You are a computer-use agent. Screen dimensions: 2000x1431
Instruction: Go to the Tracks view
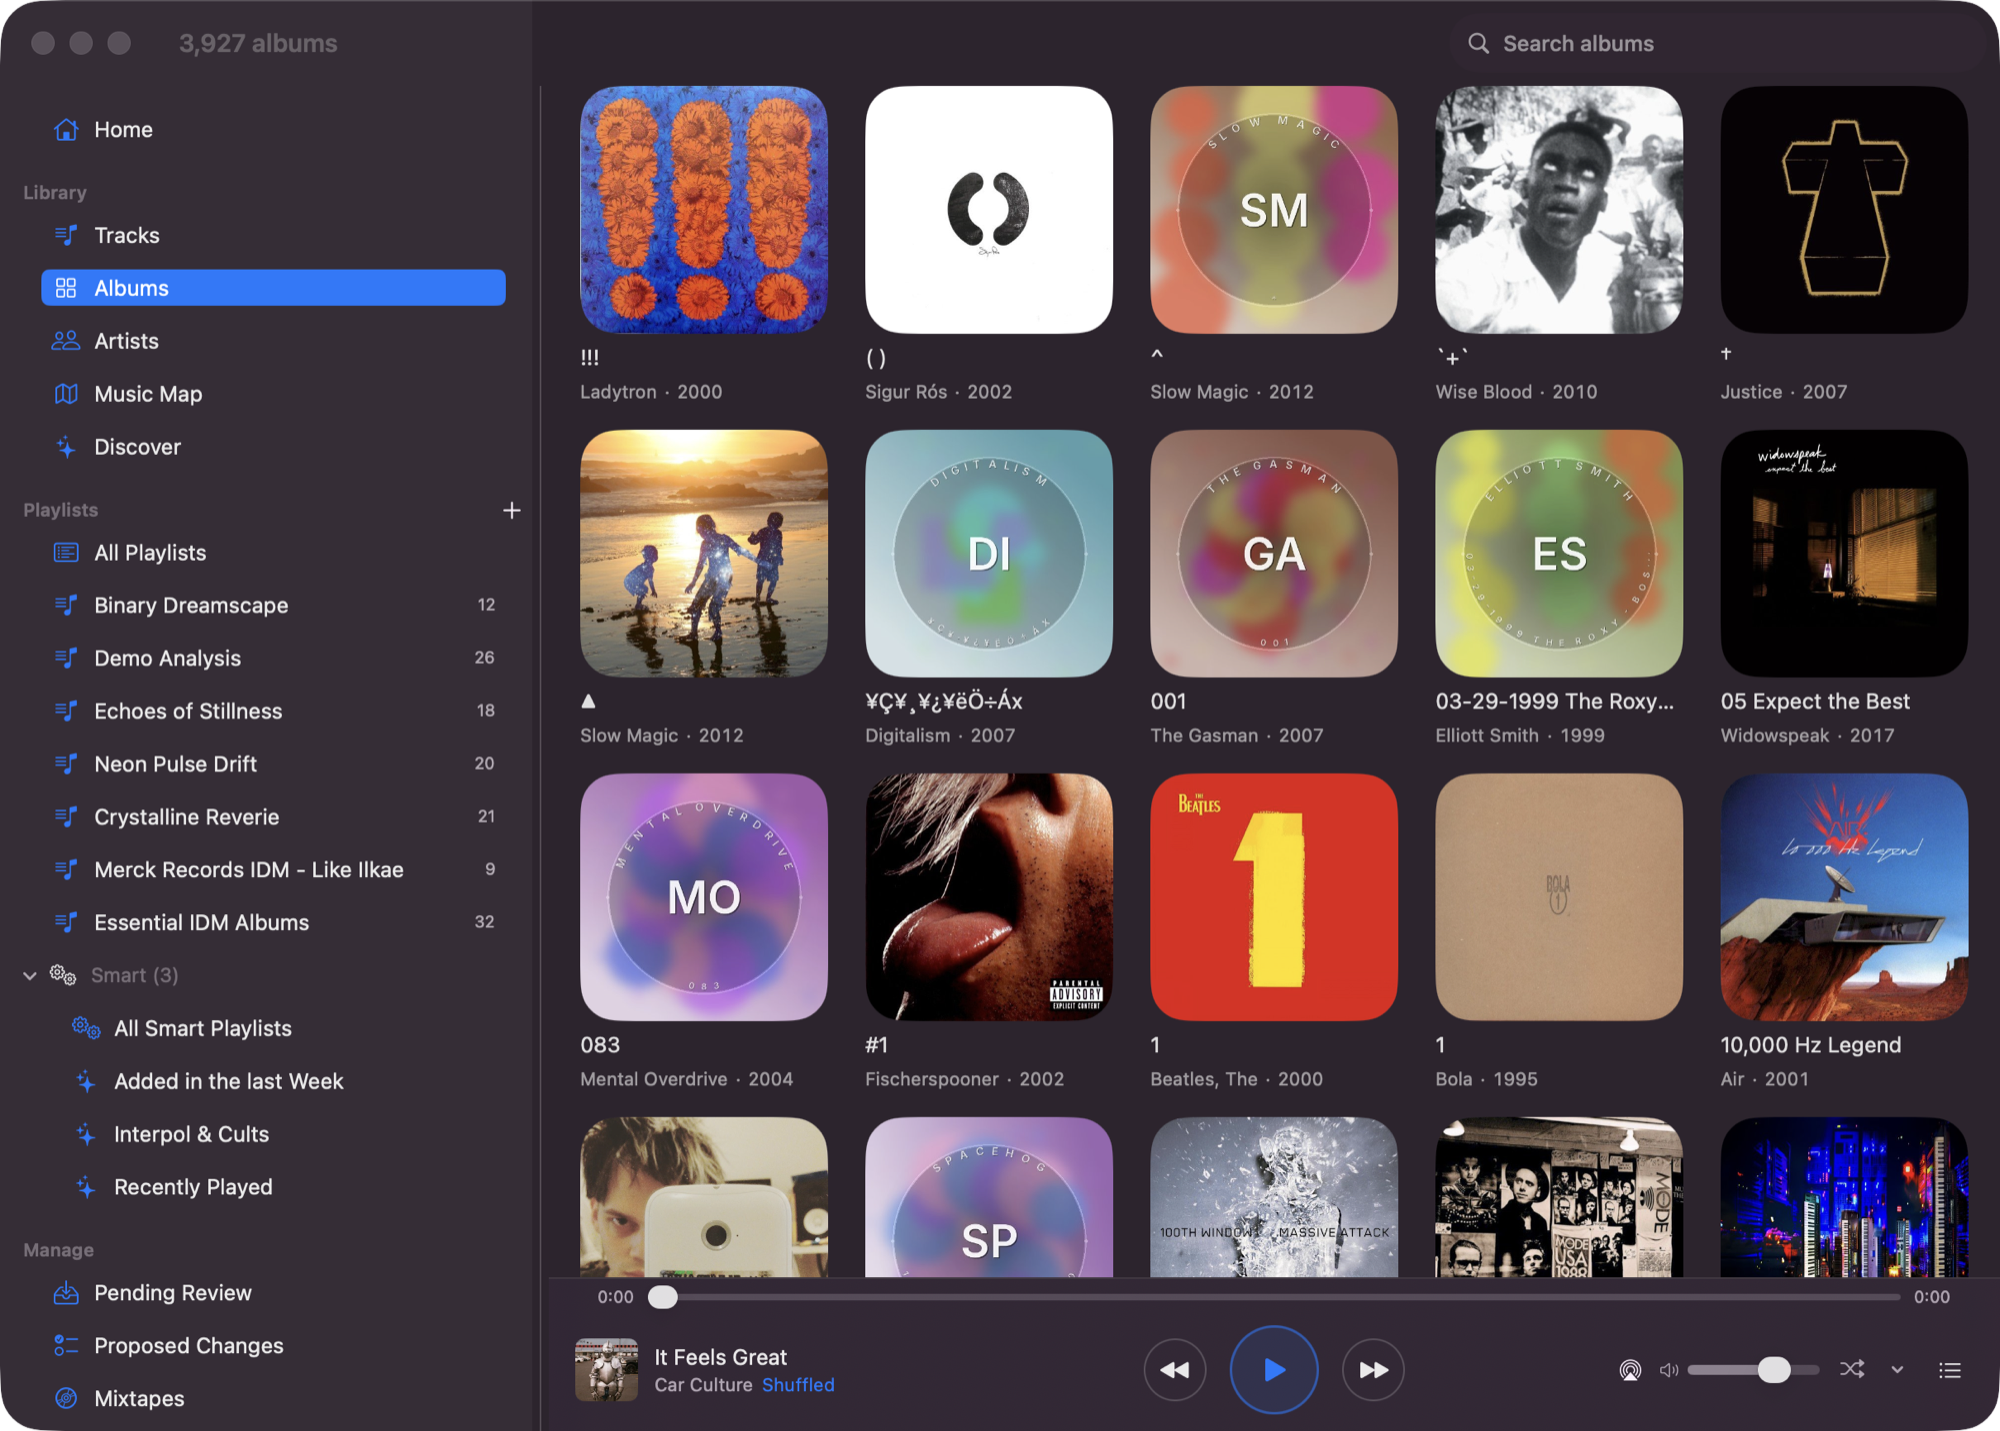pyautogui.click(x=273, y=236)
